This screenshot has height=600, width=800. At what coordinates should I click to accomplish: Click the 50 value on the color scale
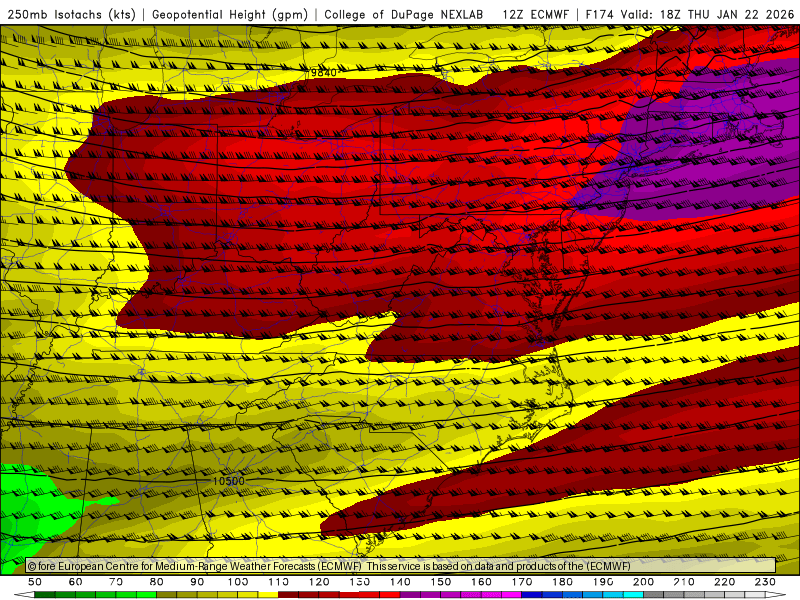pyautogui.click(x=35, y=582)
